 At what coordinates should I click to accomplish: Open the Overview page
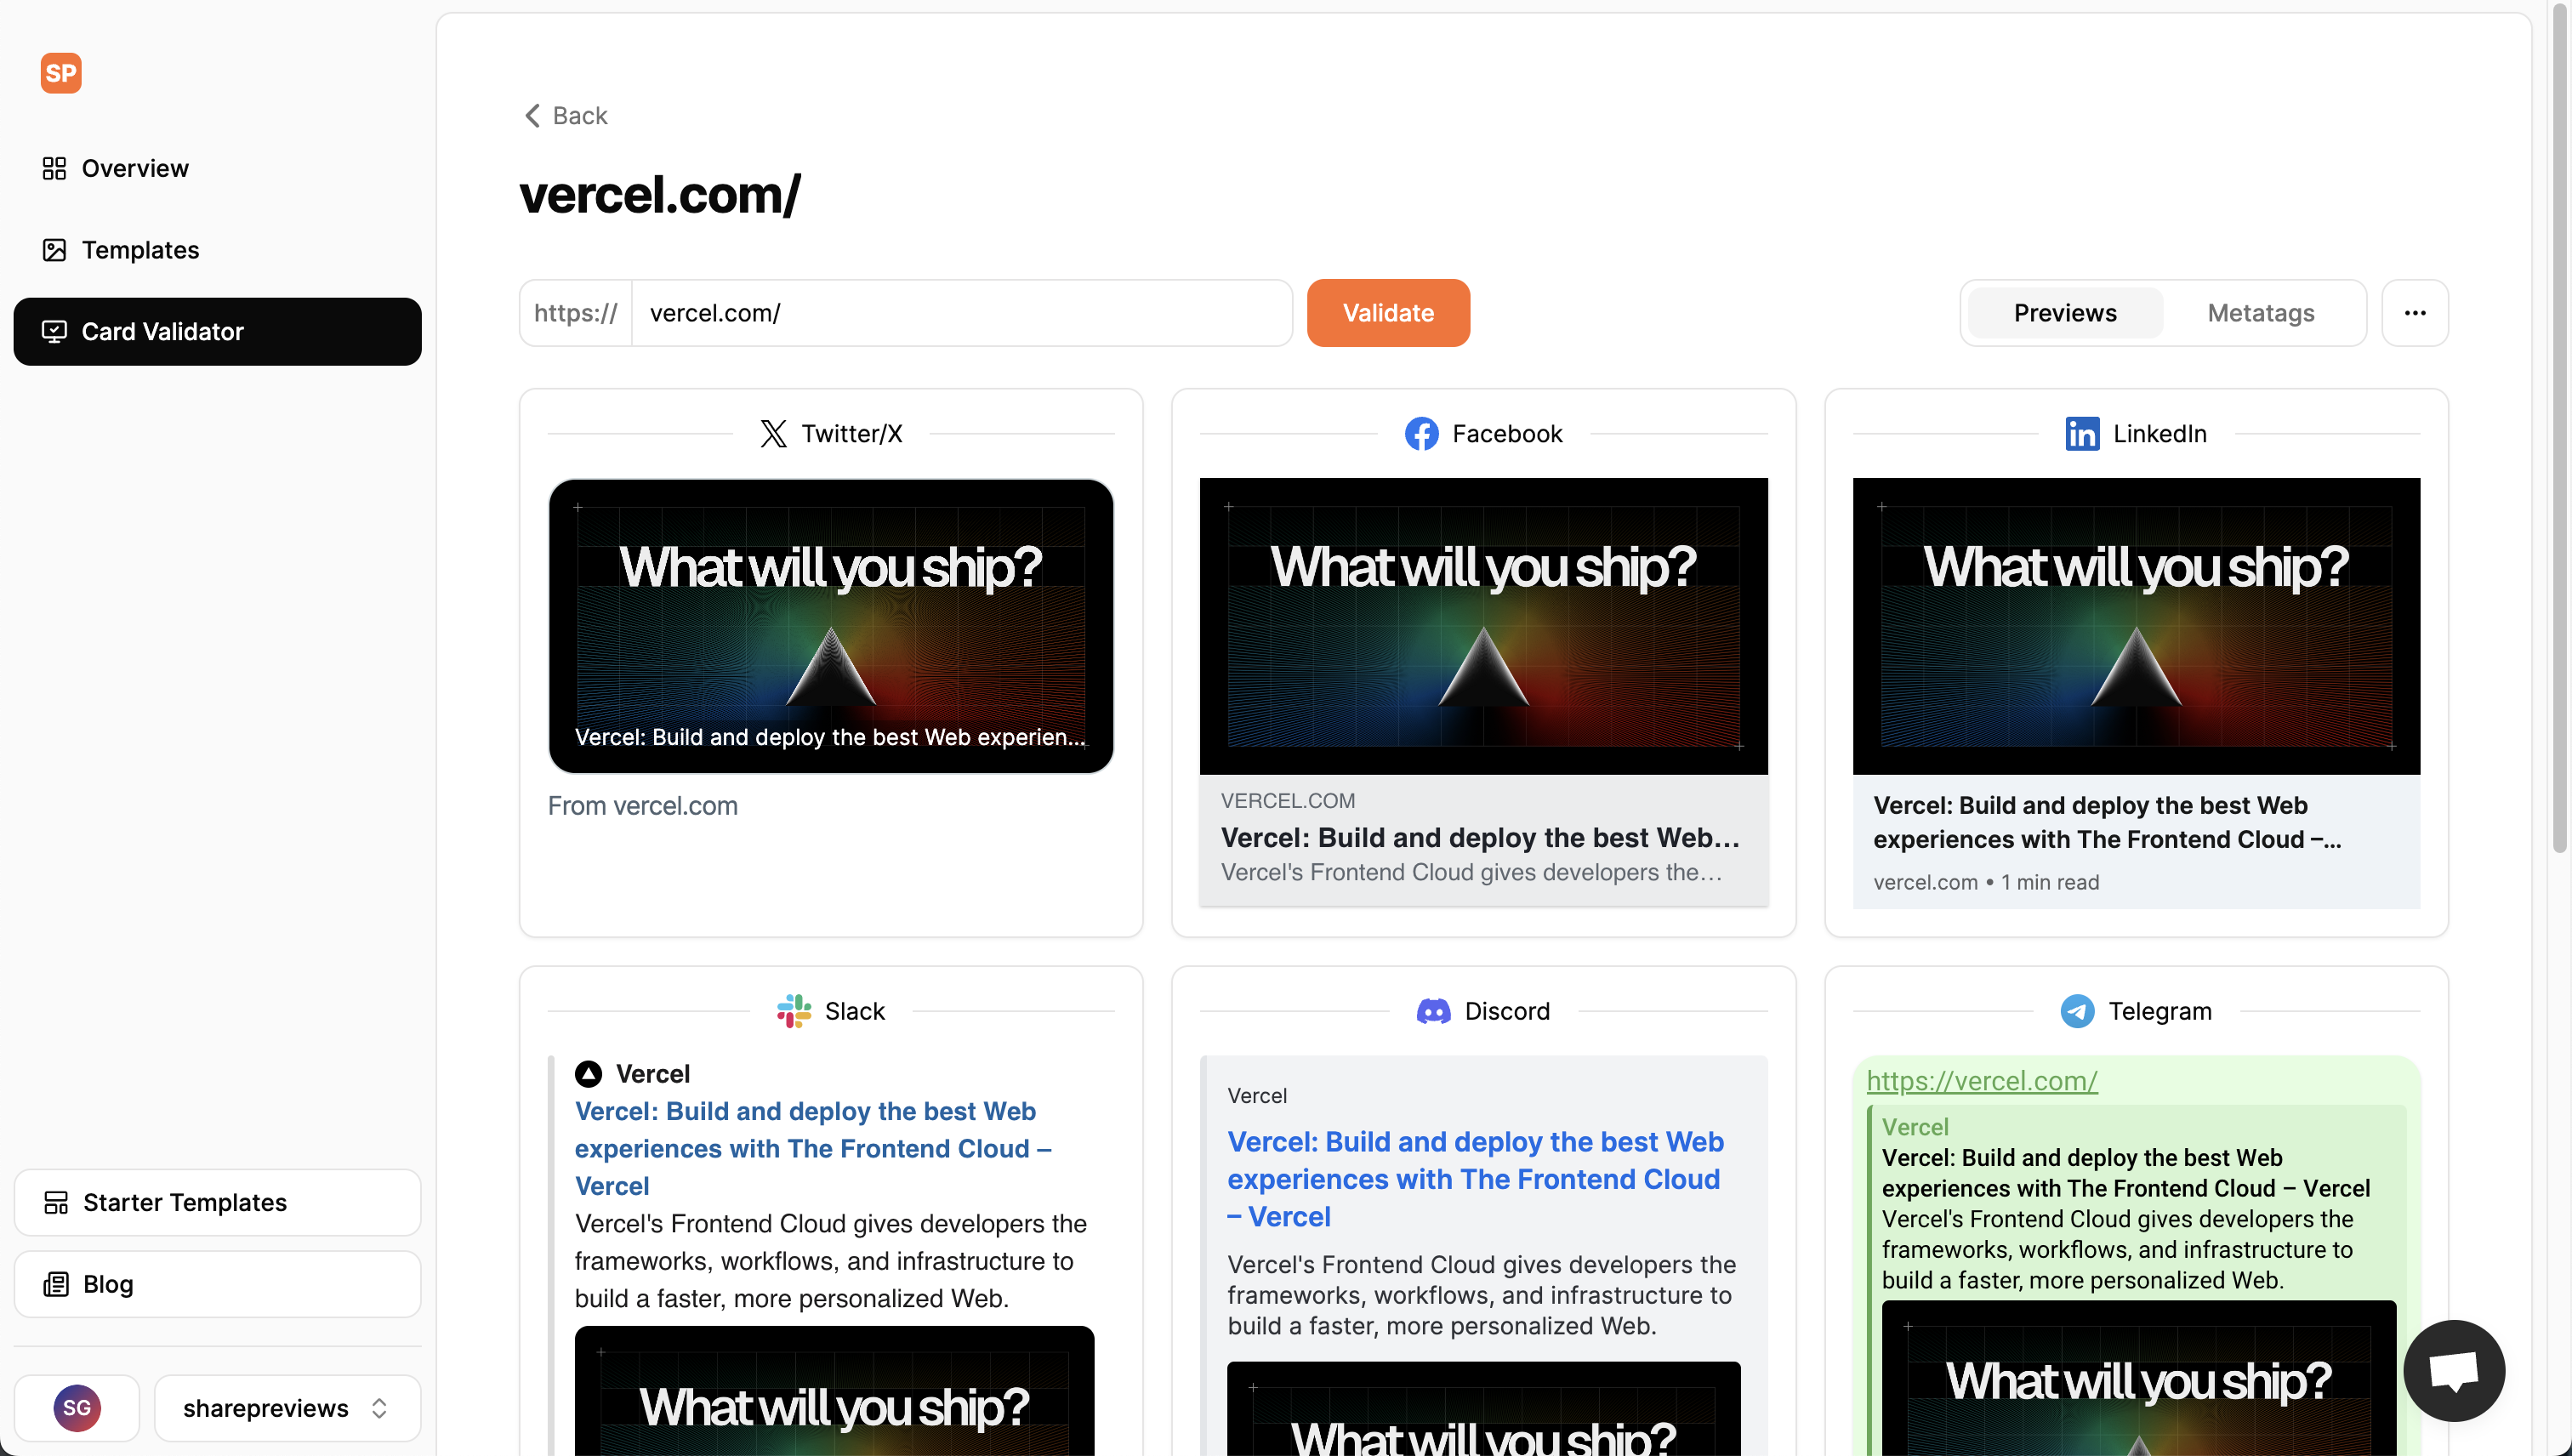click(217, 168)
